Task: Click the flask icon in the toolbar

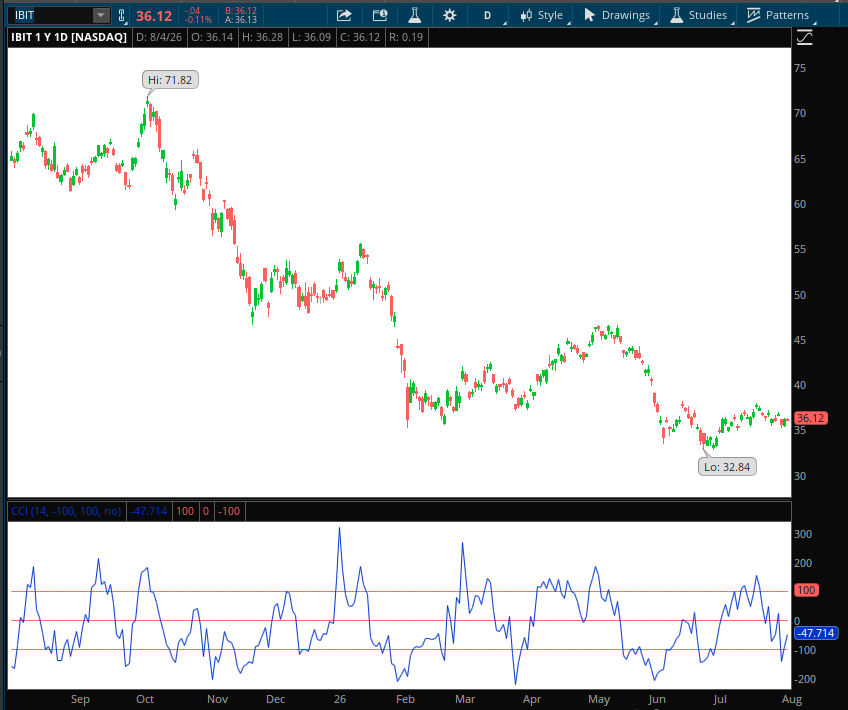Action: point(414,15)
